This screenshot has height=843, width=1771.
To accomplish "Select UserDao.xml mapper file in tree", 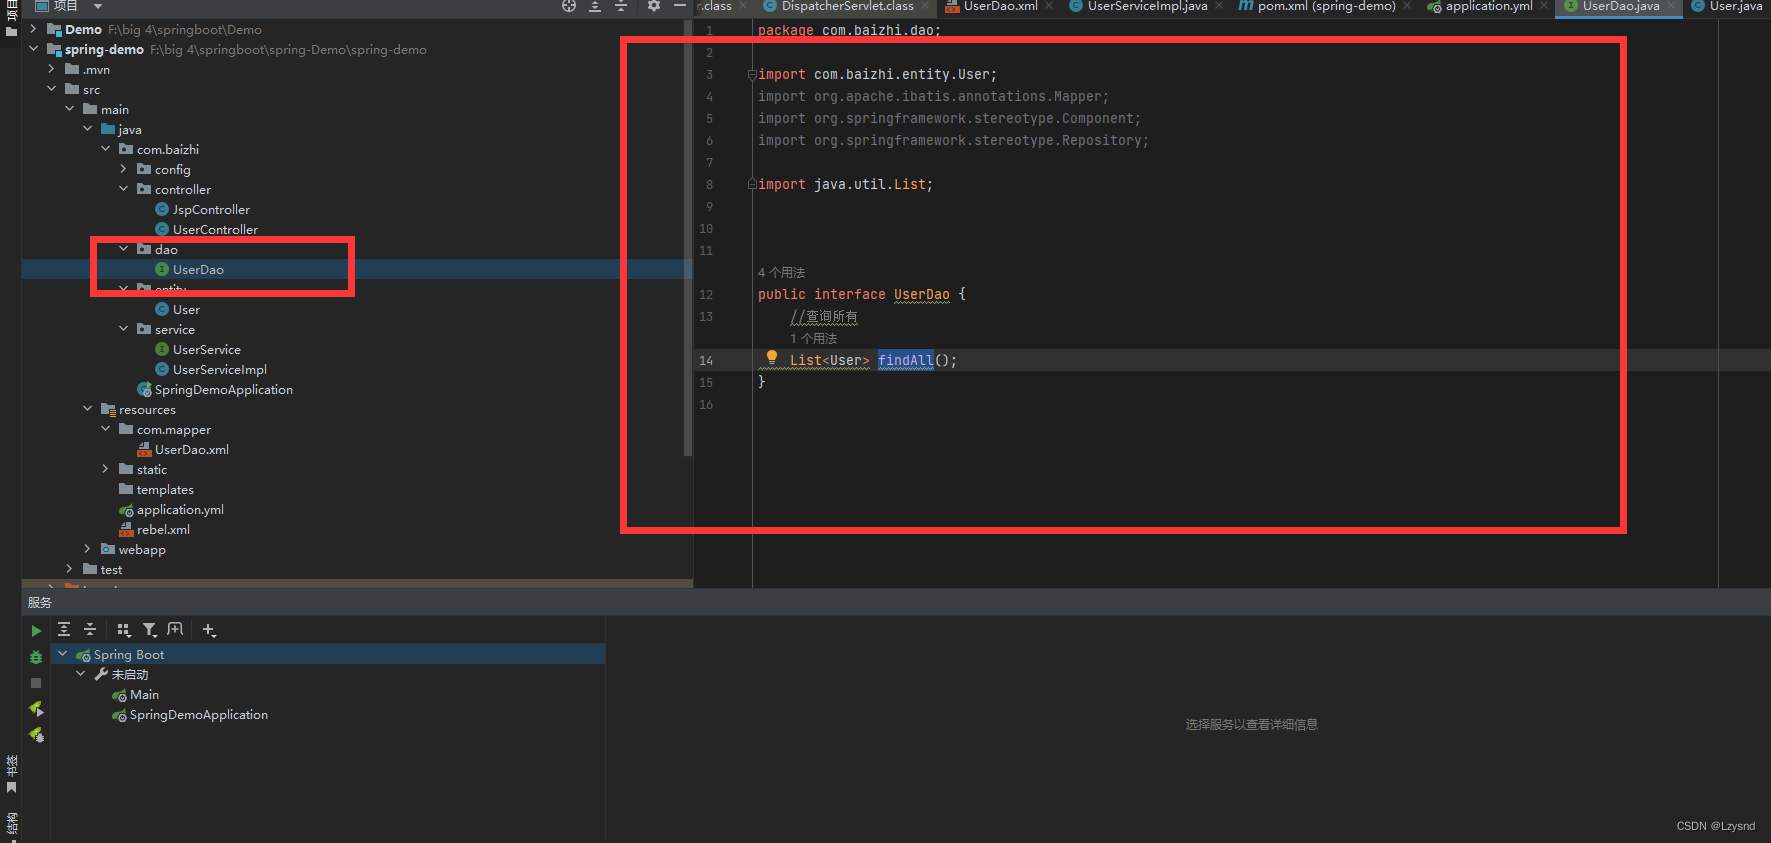I will tap(191, 450).
